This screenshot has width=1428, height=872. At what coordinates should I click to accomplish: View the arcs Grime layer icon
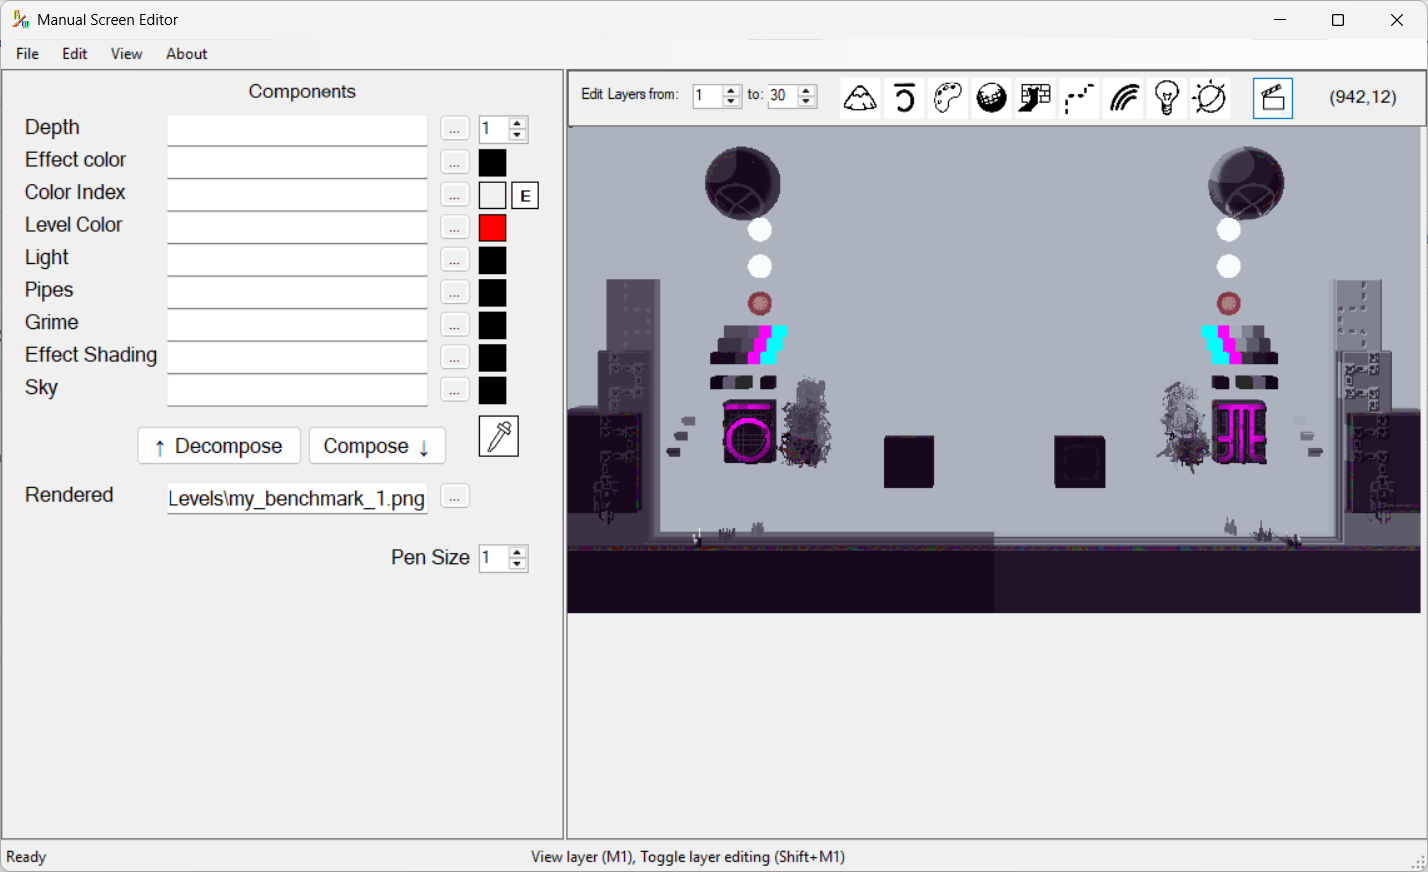pyautogui.click(x=1122, y=97)
